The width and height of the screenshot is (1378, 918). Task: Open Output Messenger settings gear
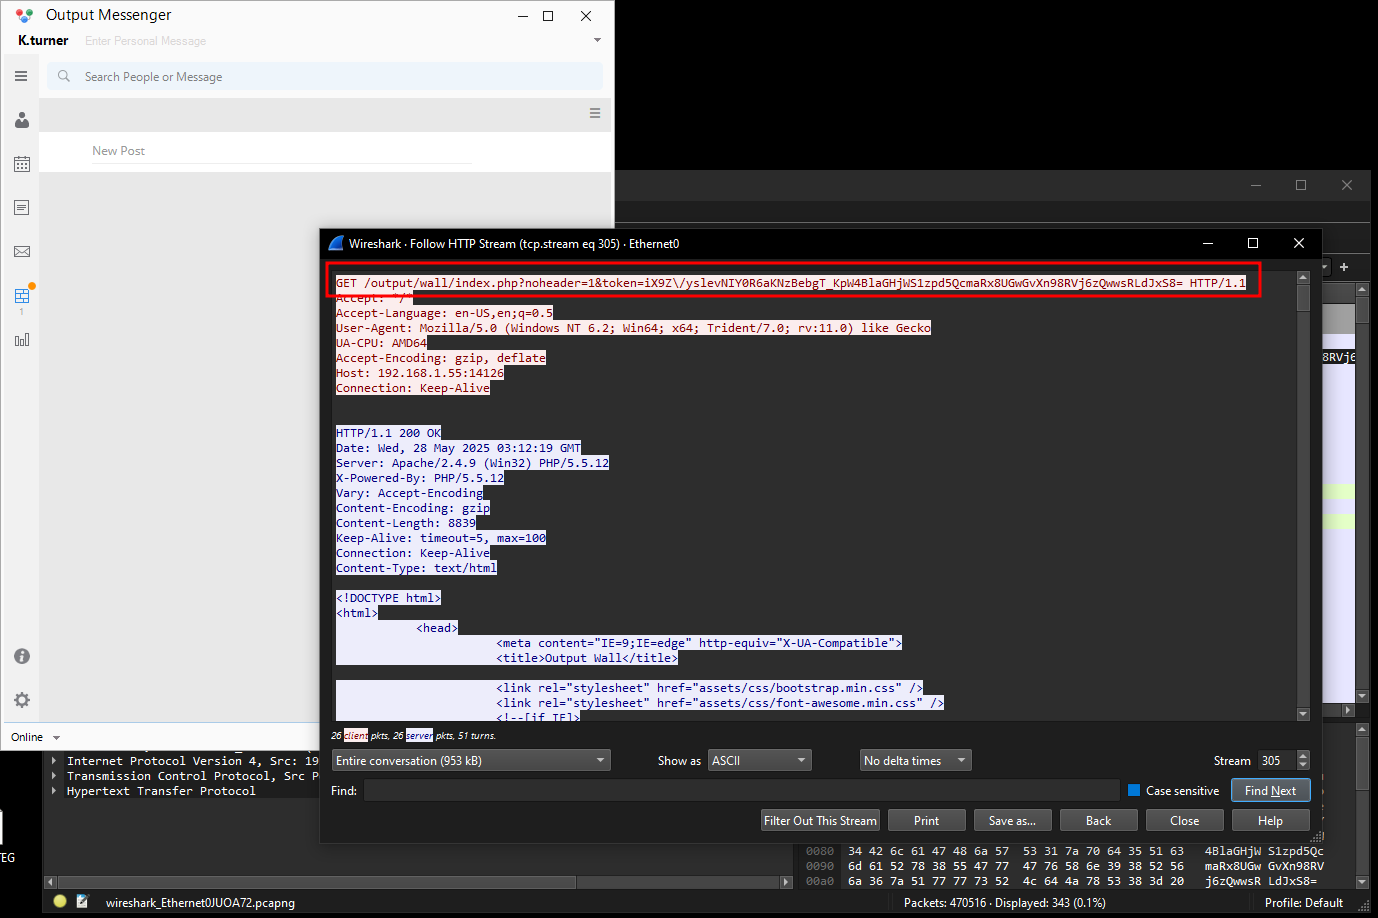(x=22, y=700)
